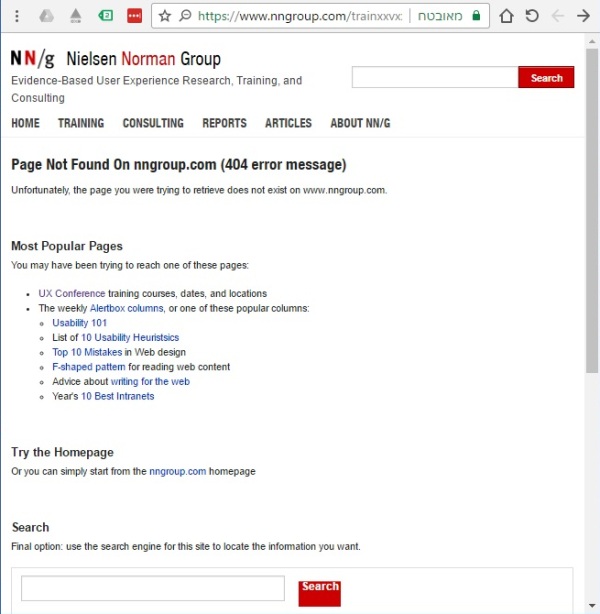This screenshot has height=614, width=600.
Task: Click the top header search field
Action: pyautogui.click(x=435, y=77)
